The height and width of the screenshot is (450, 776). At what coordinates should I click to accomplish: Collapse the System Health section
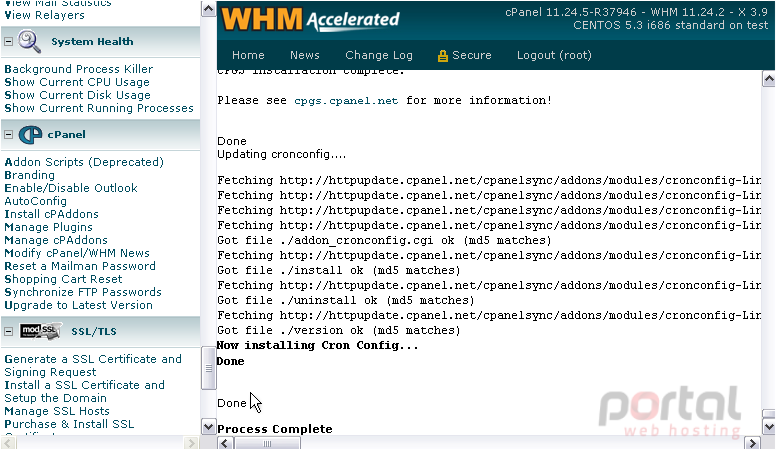8,42
